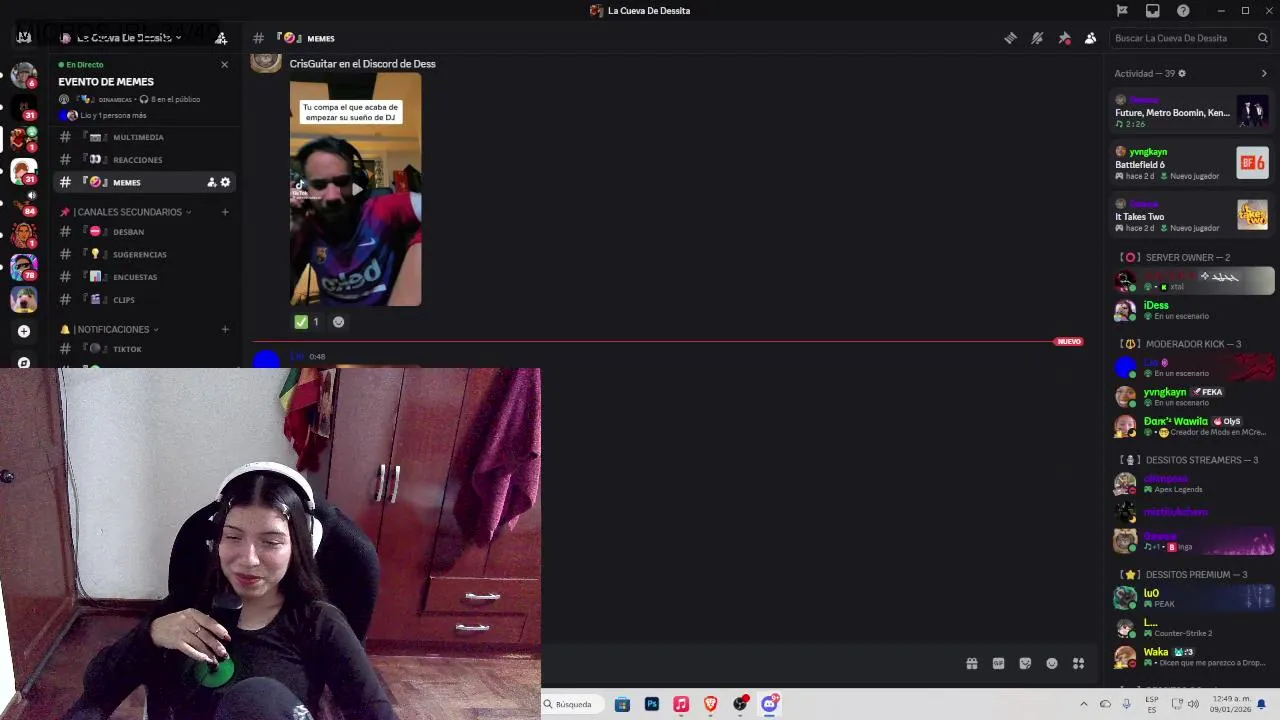This screenshot has height=720, width=1280.
Task: Open Photoshop from the taskbar
Action: click(x=652, y=704)
